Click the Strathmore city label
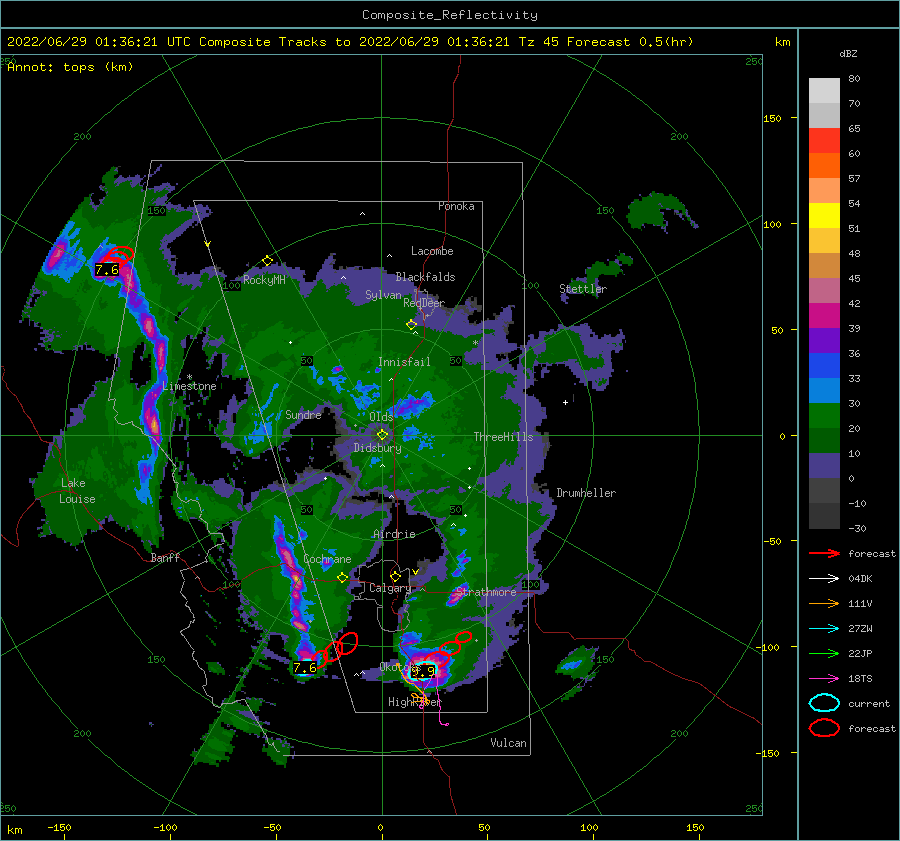This screenshot has height=841, width=900. tap(486, 592)
